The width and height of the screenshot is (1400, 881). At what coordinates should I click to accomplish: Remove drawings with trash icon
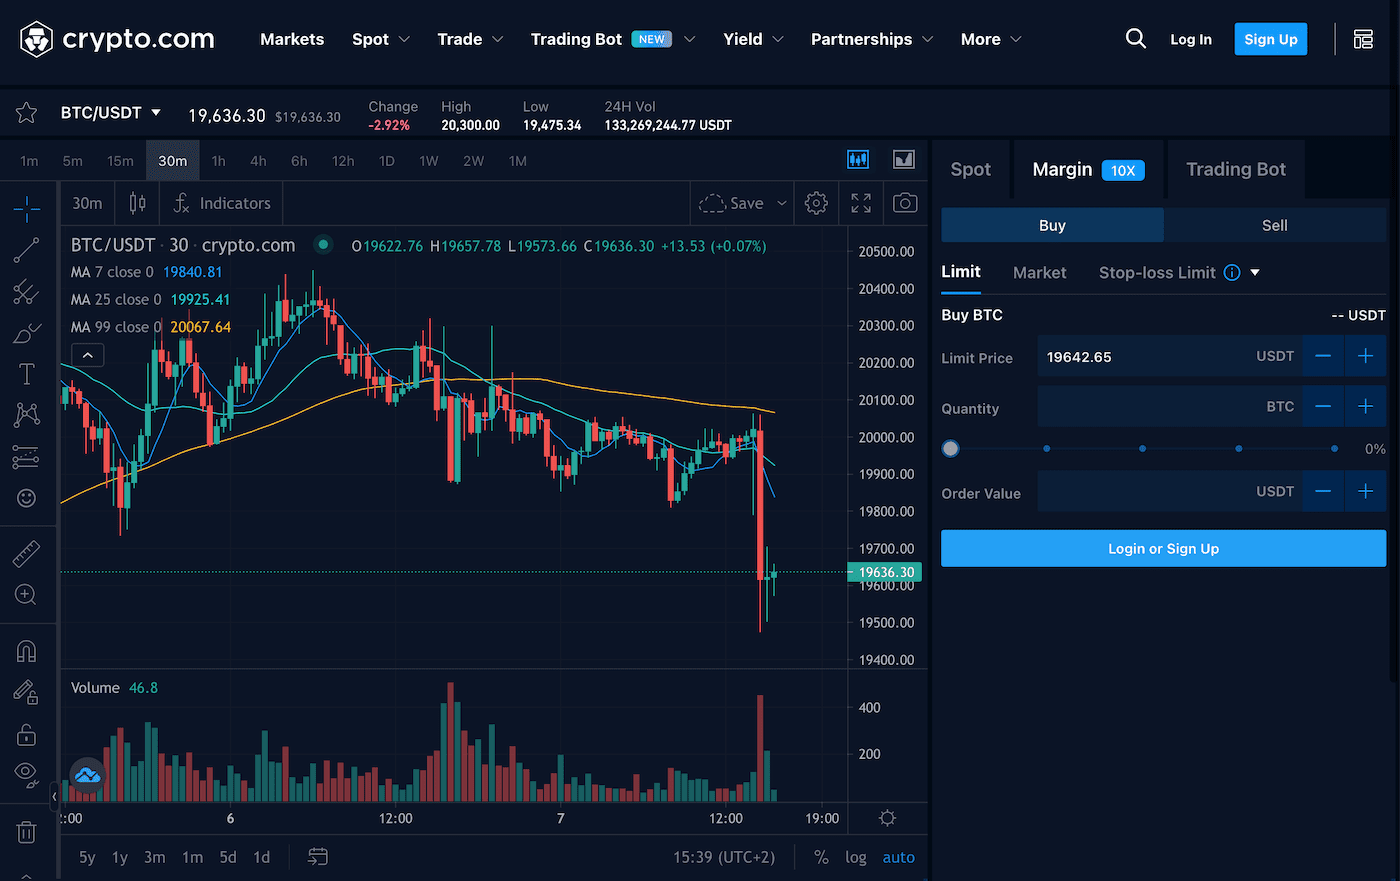click(x=27, y=831)
